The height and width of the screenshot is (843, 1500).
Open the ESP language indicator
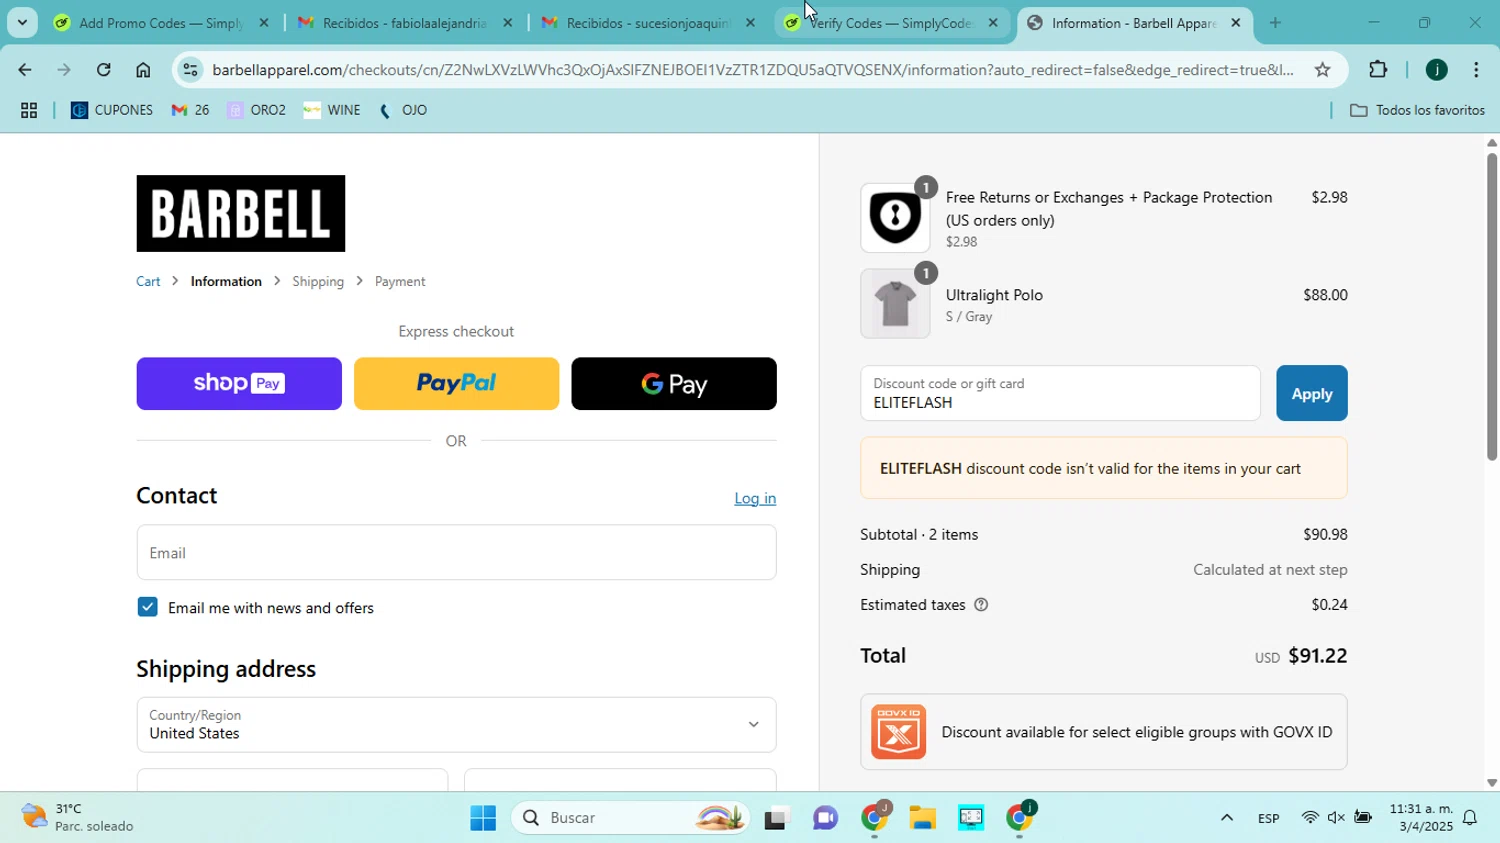1268,818
